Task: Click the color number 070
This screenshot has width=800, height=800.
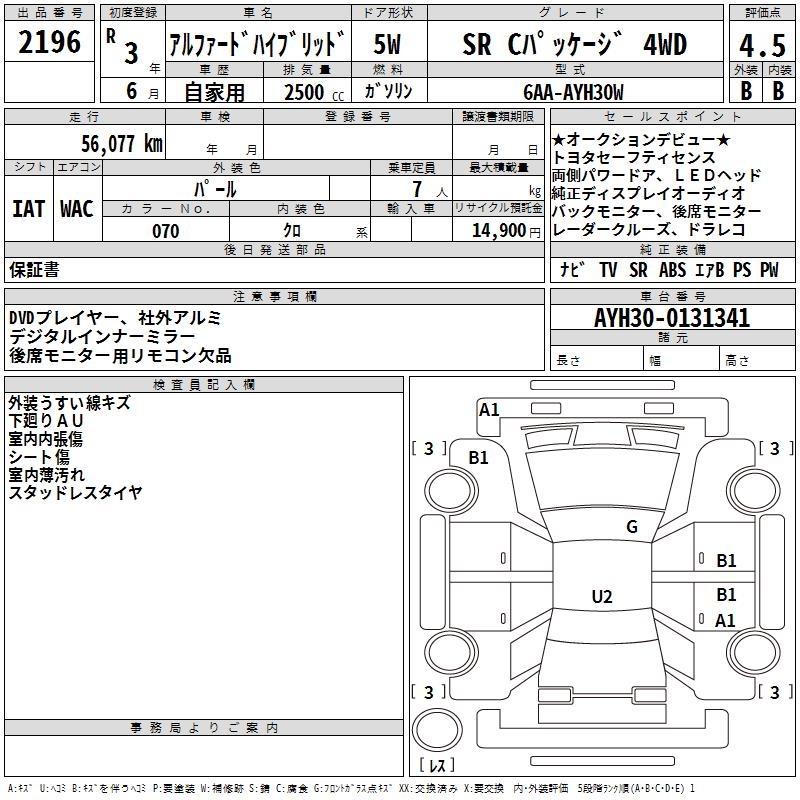Action: click(165, 231)
